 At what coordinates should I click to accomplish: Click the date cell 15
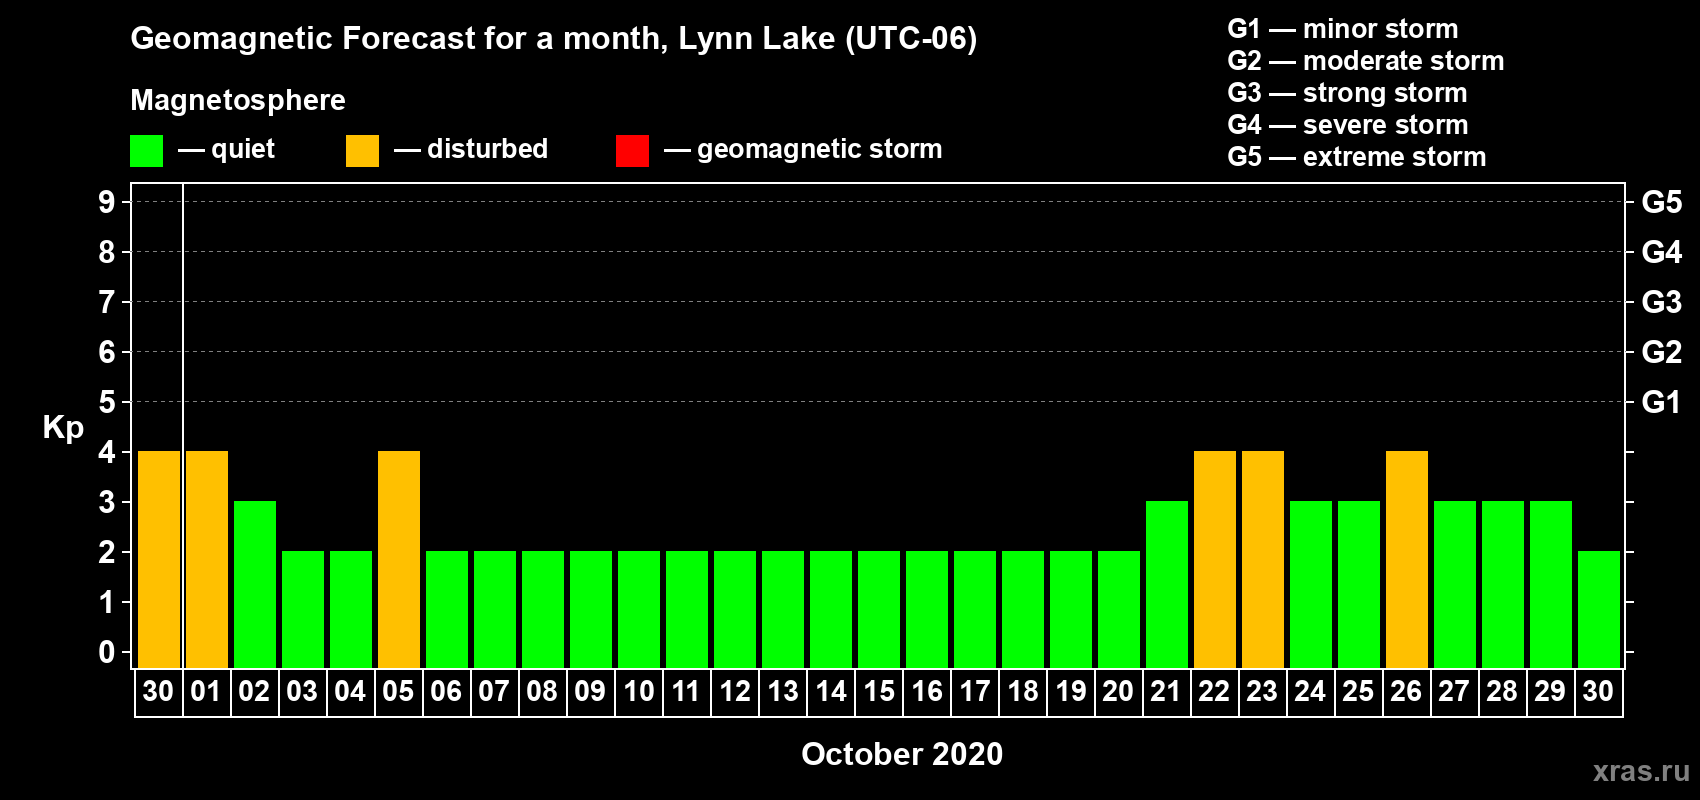pos(879,692)
